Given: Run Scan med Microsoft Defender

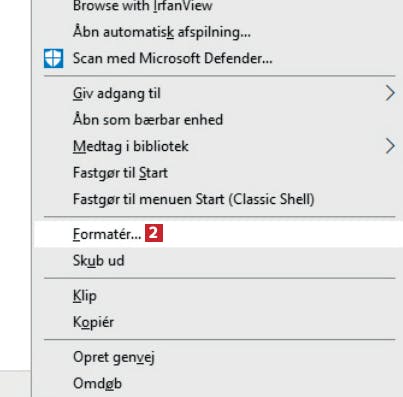Looking at the screenshot, I should pyautogui.click(x=217, y=59).
